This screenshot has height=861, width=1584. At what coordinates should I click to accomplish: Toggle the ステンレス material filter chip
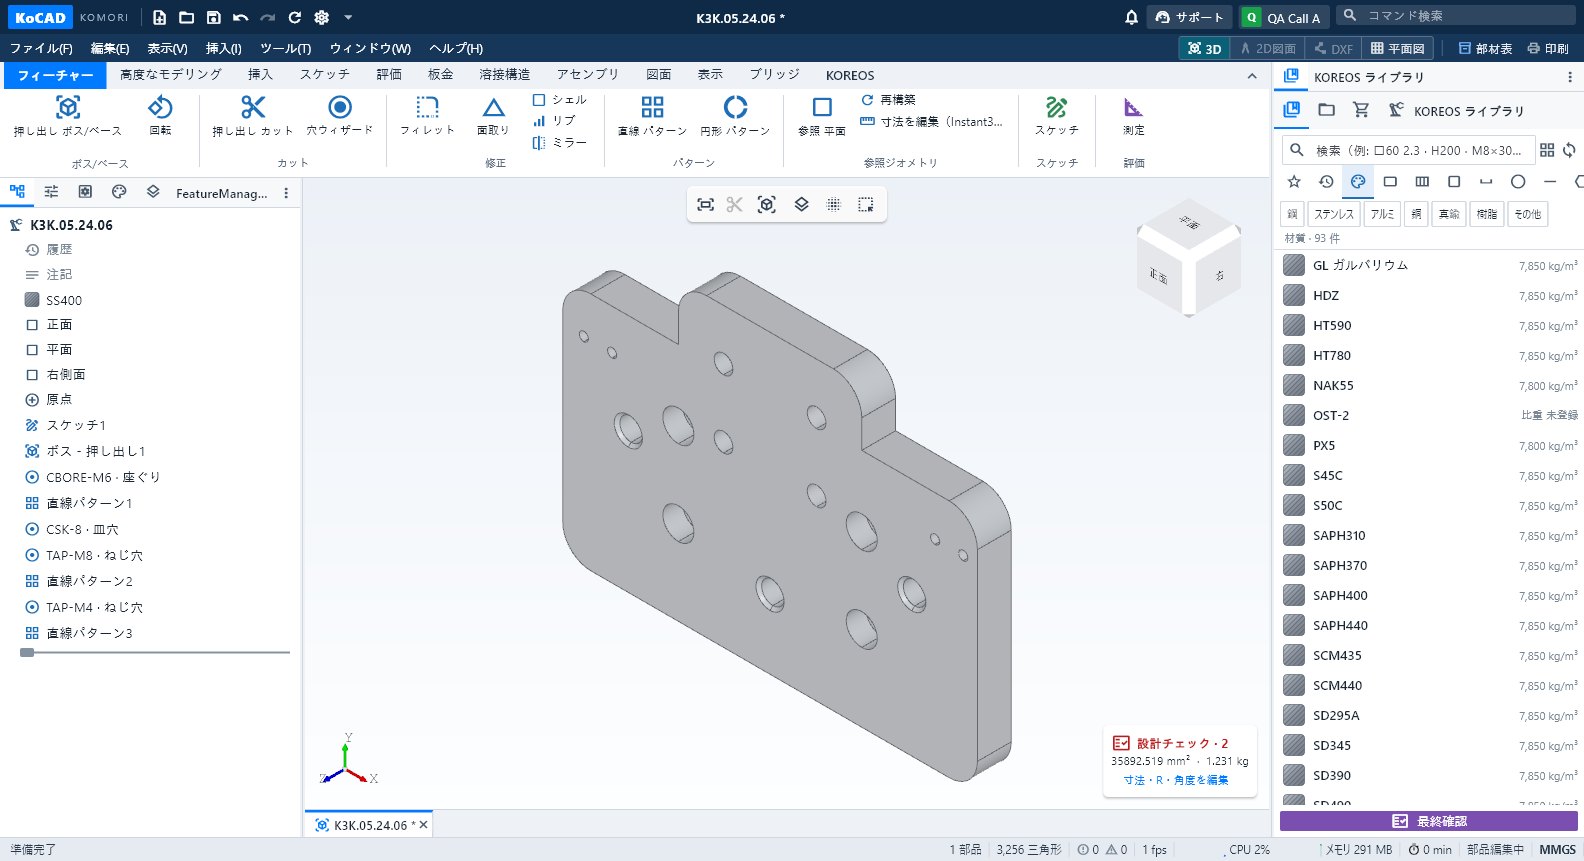tap(1334, 214)
